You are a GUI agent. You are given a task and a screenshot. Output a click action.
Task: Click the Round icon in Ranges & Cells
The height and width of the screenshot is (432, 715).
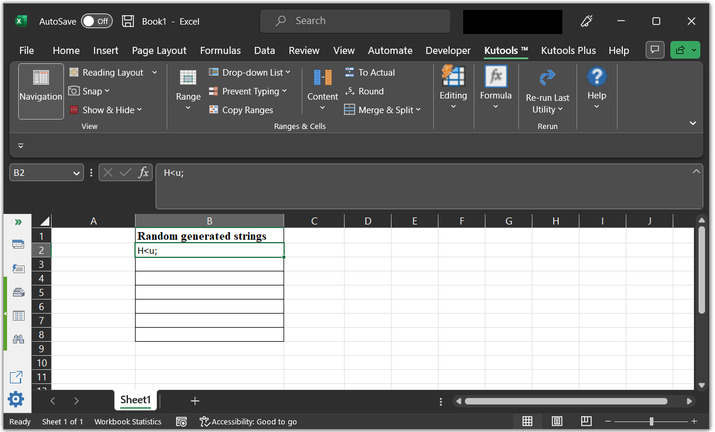pyautogui.click(x=350, y=91)
